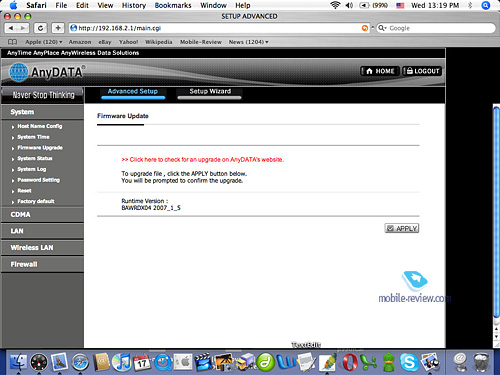500x375 pixels.
Task: Open the yellow truck Transmit icon in the Dock
Action: [x=245, y=362]
